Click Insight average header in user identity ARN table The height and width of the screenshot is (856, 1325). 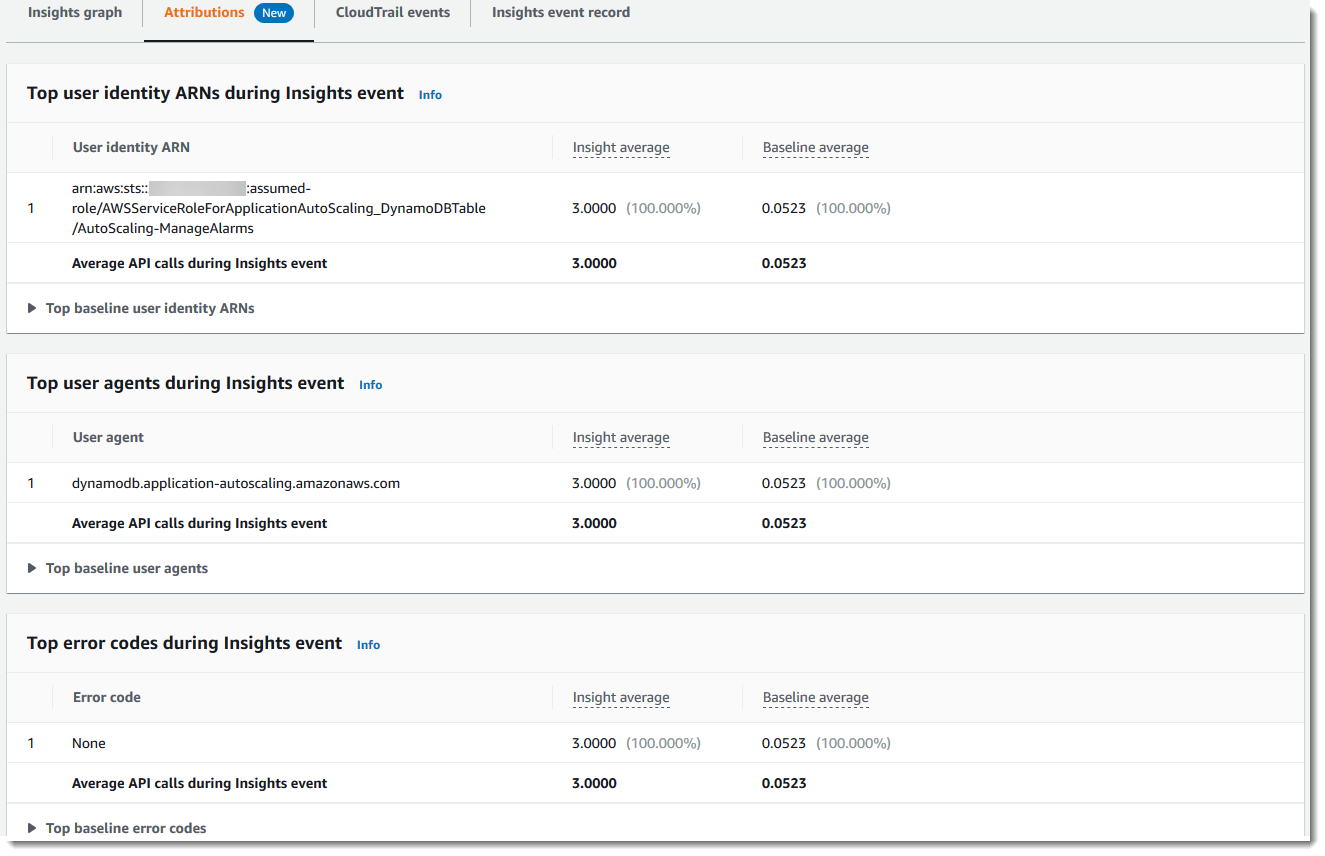[x=620, y=148]
